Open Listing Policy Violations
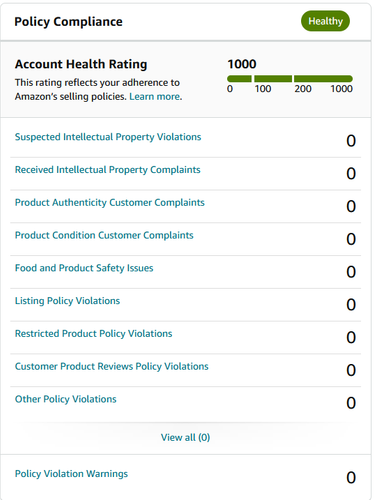This screenshot has height=500, width=379. [67, 301]
